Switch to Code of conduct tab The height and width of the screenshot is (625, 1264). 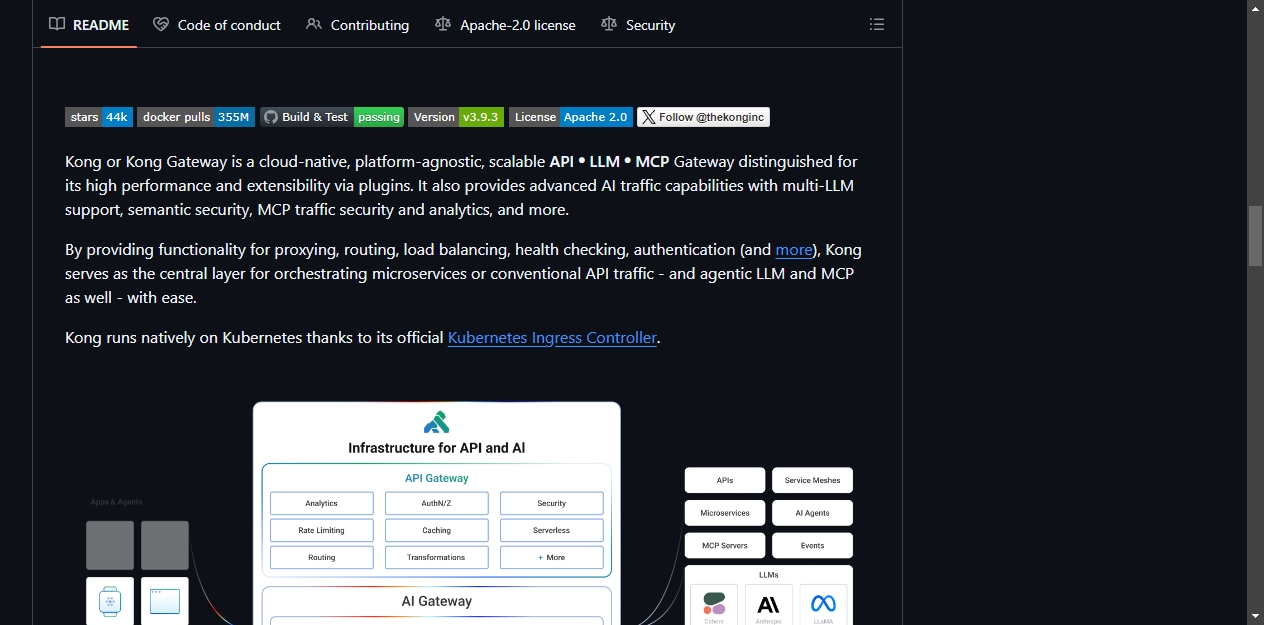point(217,24)
